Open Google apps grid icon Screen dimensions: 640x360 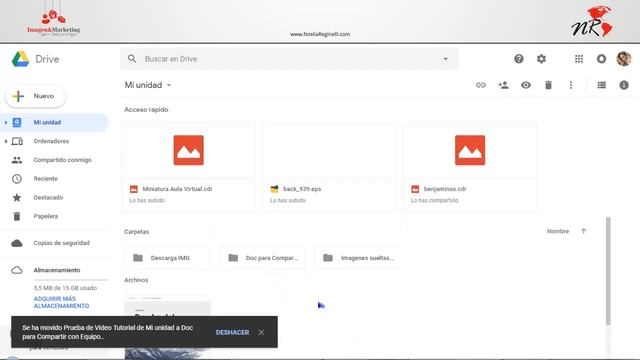578,59
